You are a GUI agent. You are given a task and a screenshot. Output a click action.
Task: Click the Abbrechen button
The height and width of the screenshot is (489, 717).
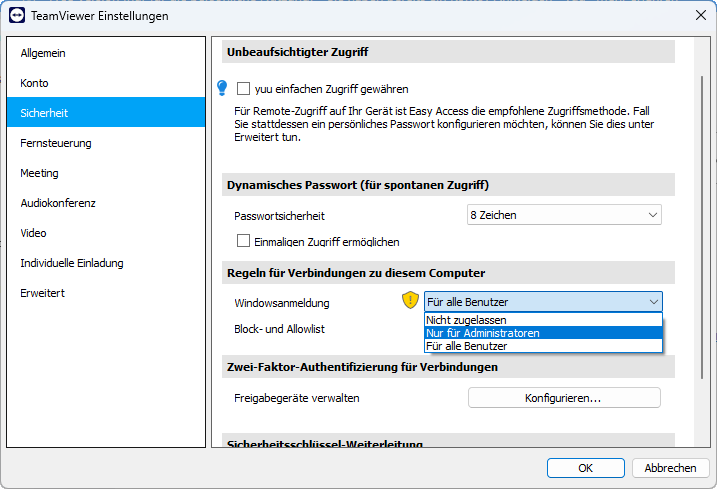point(670,468)
